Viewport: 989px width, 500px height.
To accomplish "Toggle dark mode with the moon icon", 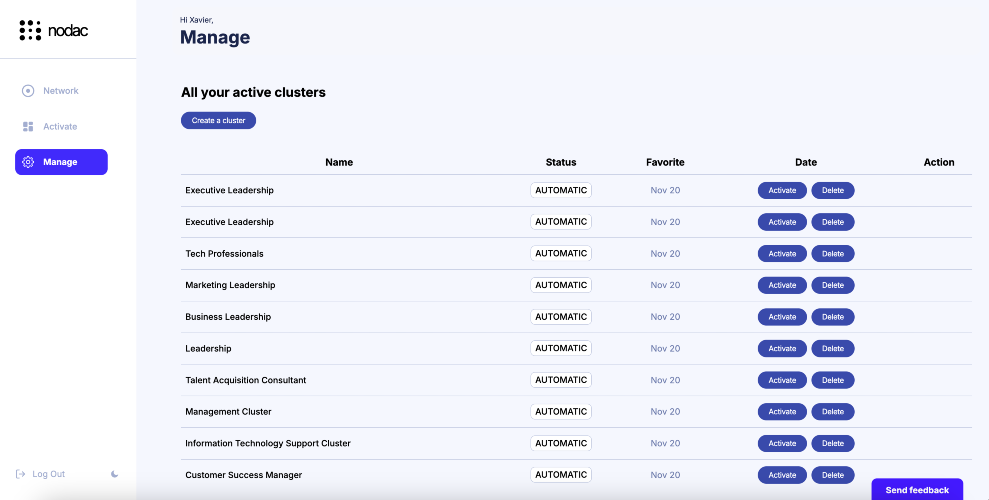I will pos(114,474).
